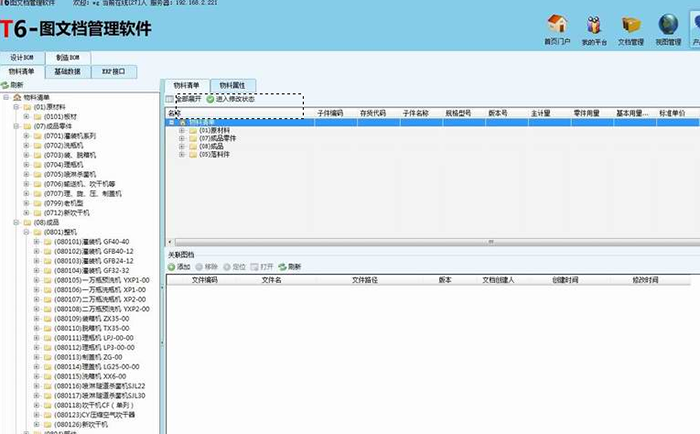Expand the (0101) node in left tree
Image resolution: width=700 pixels, height=434 pixels.
click(27, 117)
